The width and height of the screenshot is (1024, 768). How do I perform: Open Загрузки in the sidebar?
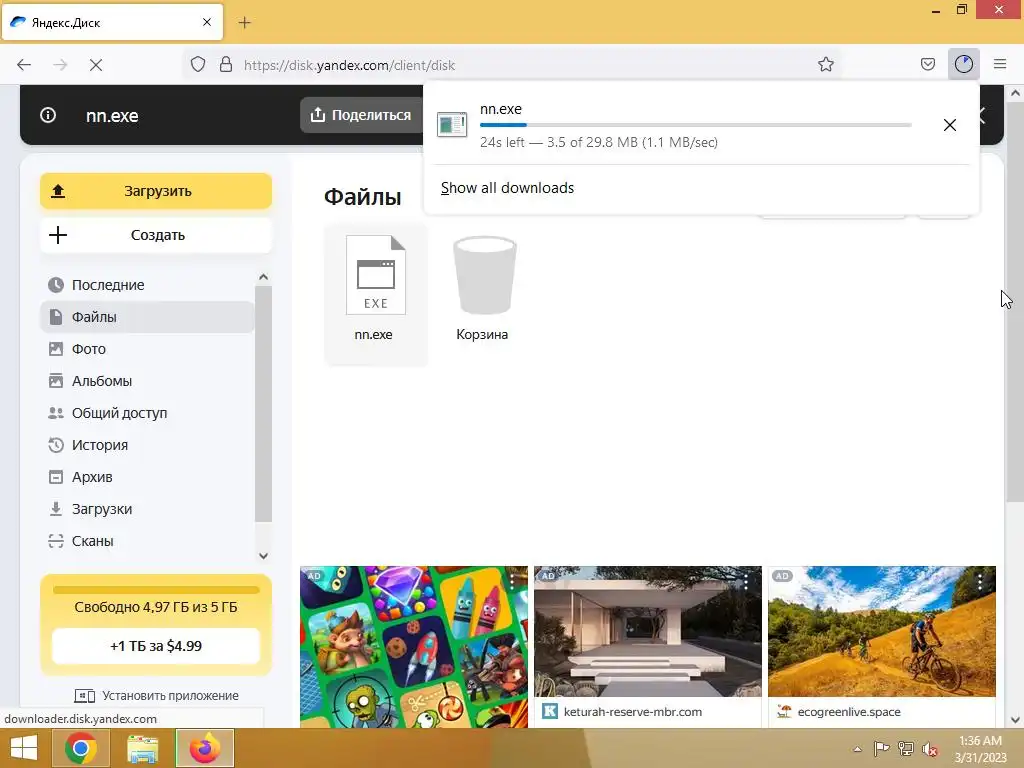click(148, 509)
